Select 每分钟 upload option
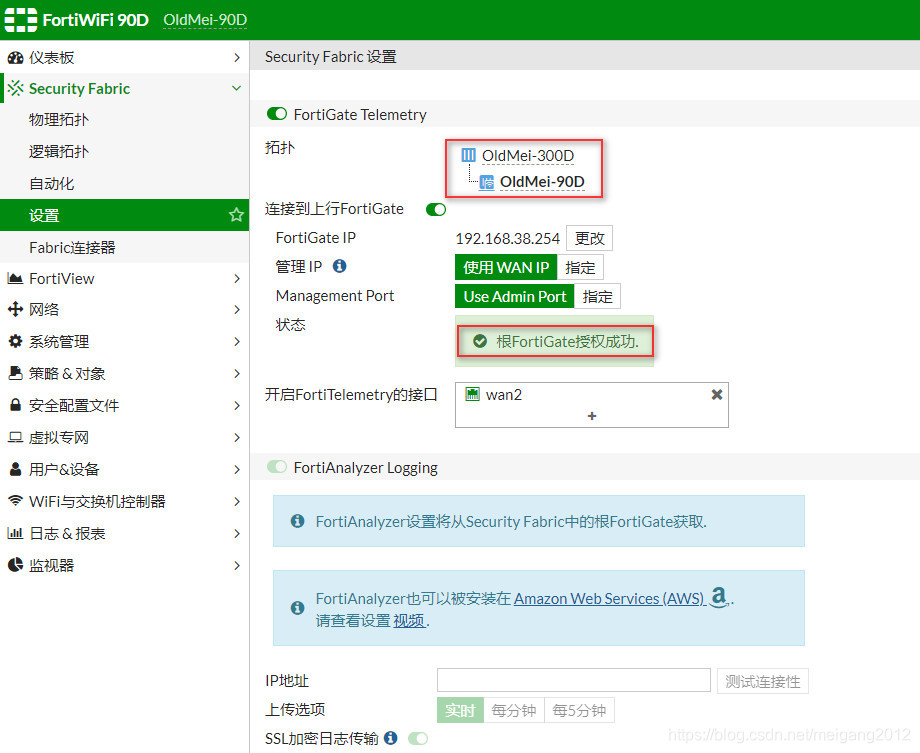The height and width of the screenshot is (753, 920). pos(513,710)
